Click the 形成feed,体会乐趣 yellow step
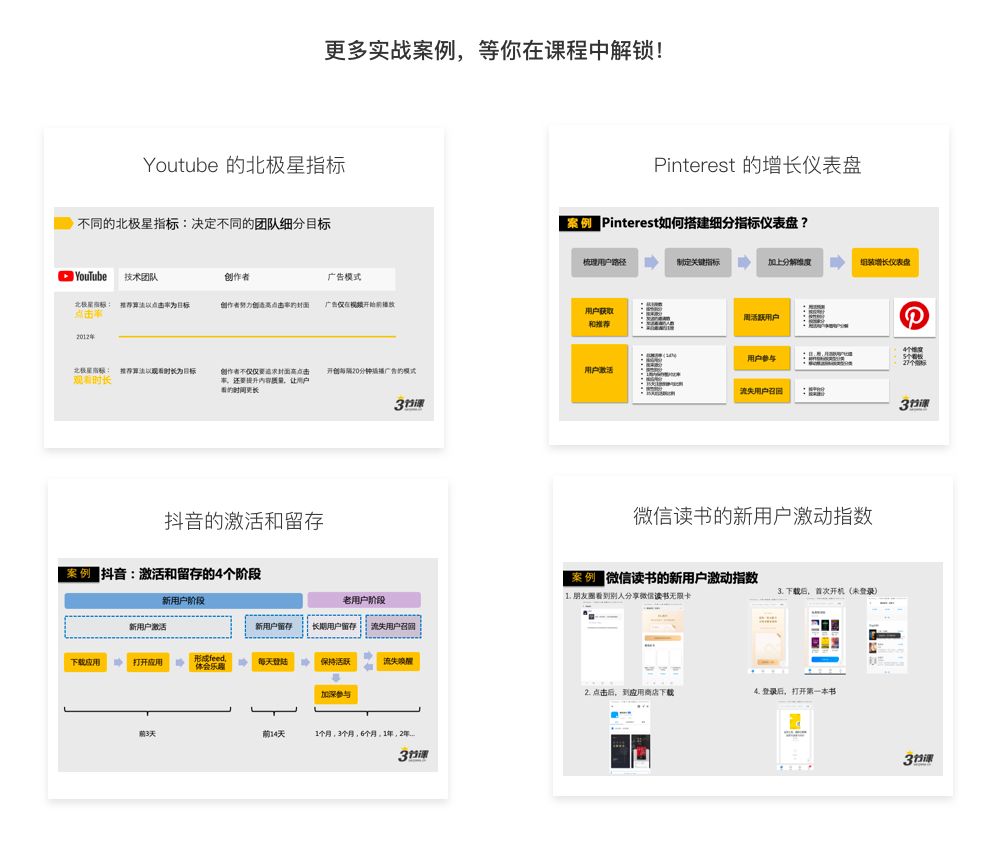 point(210,662)
